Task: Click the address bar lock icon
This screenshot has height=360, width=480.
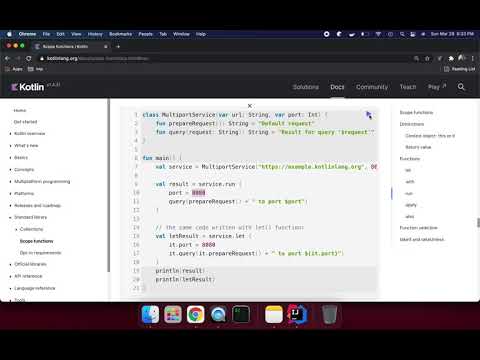Action: 42,59
